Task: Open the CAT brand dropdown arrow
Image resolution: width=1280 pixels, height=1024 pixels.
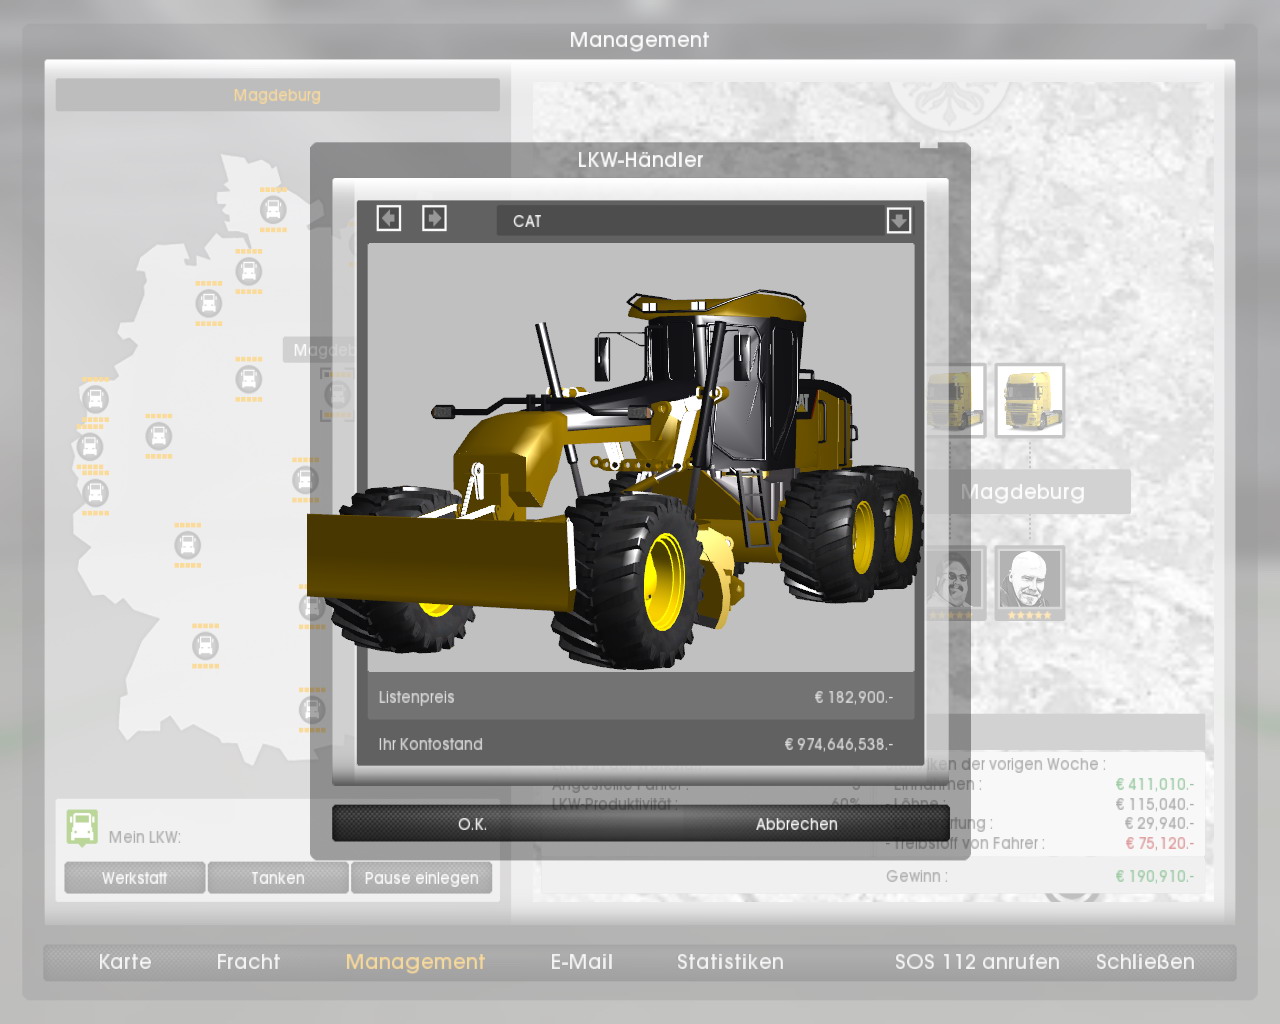Action: (x=898, y=221)
